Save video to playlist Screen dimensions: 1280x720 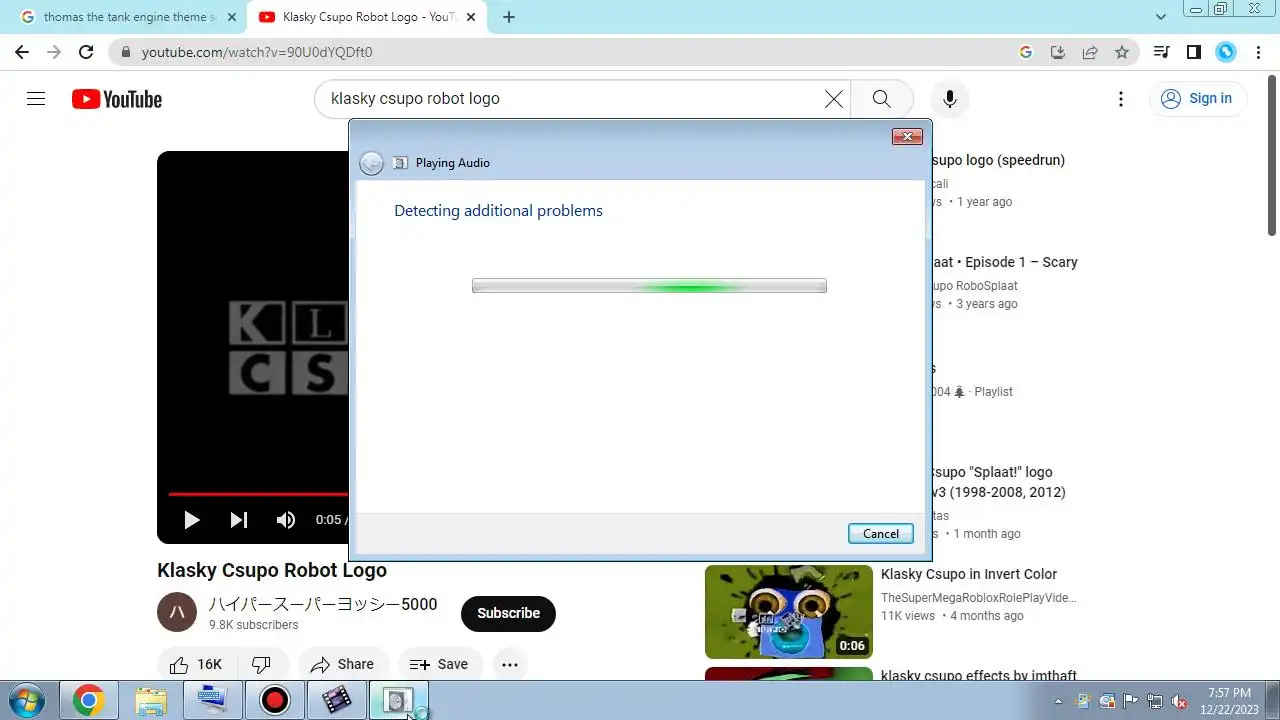tap(440, 664)
